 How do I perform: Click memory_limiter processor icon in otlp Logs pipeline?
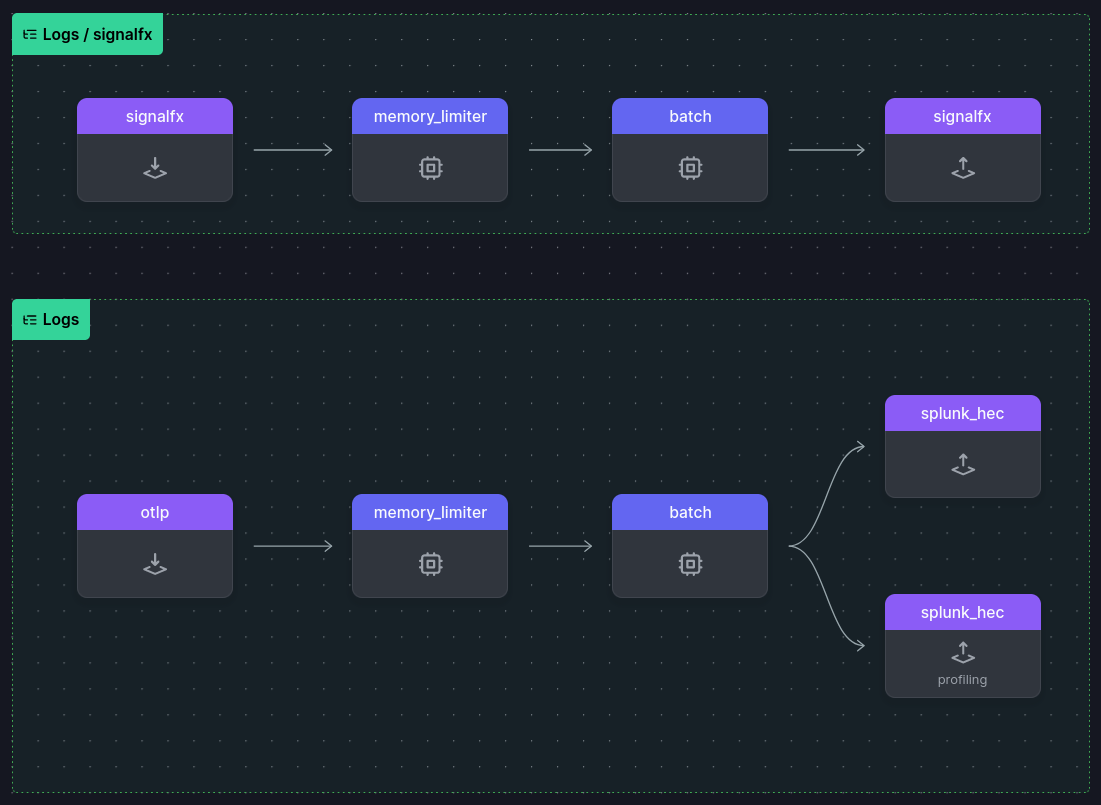(430, 564)
